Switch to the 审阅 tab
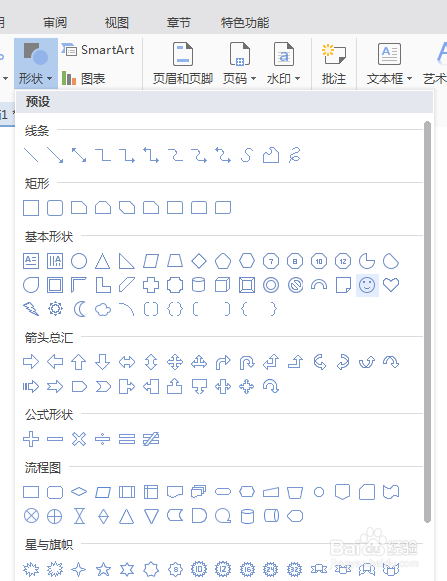Screen dimensions: 447x581 point(55,23)
